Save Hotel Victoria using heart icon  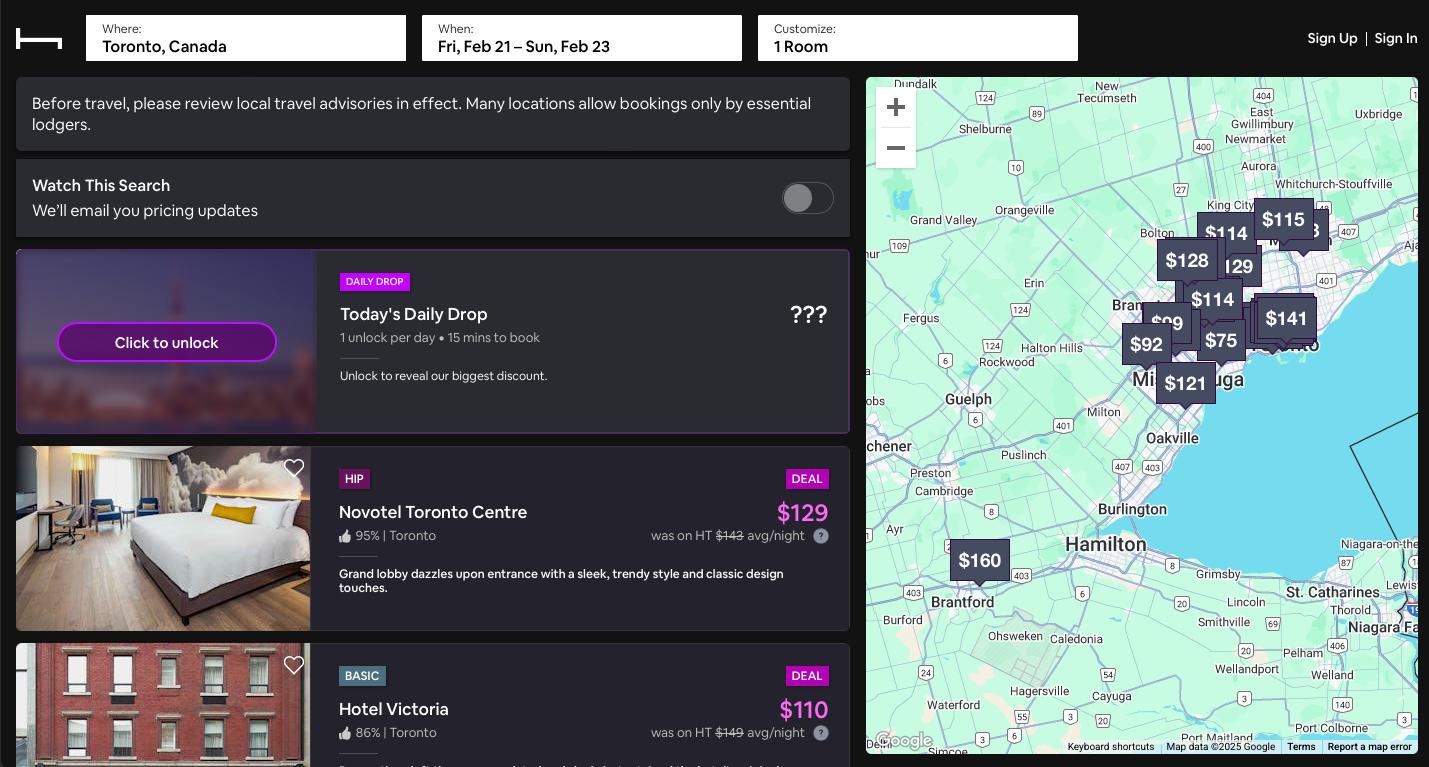294,665
